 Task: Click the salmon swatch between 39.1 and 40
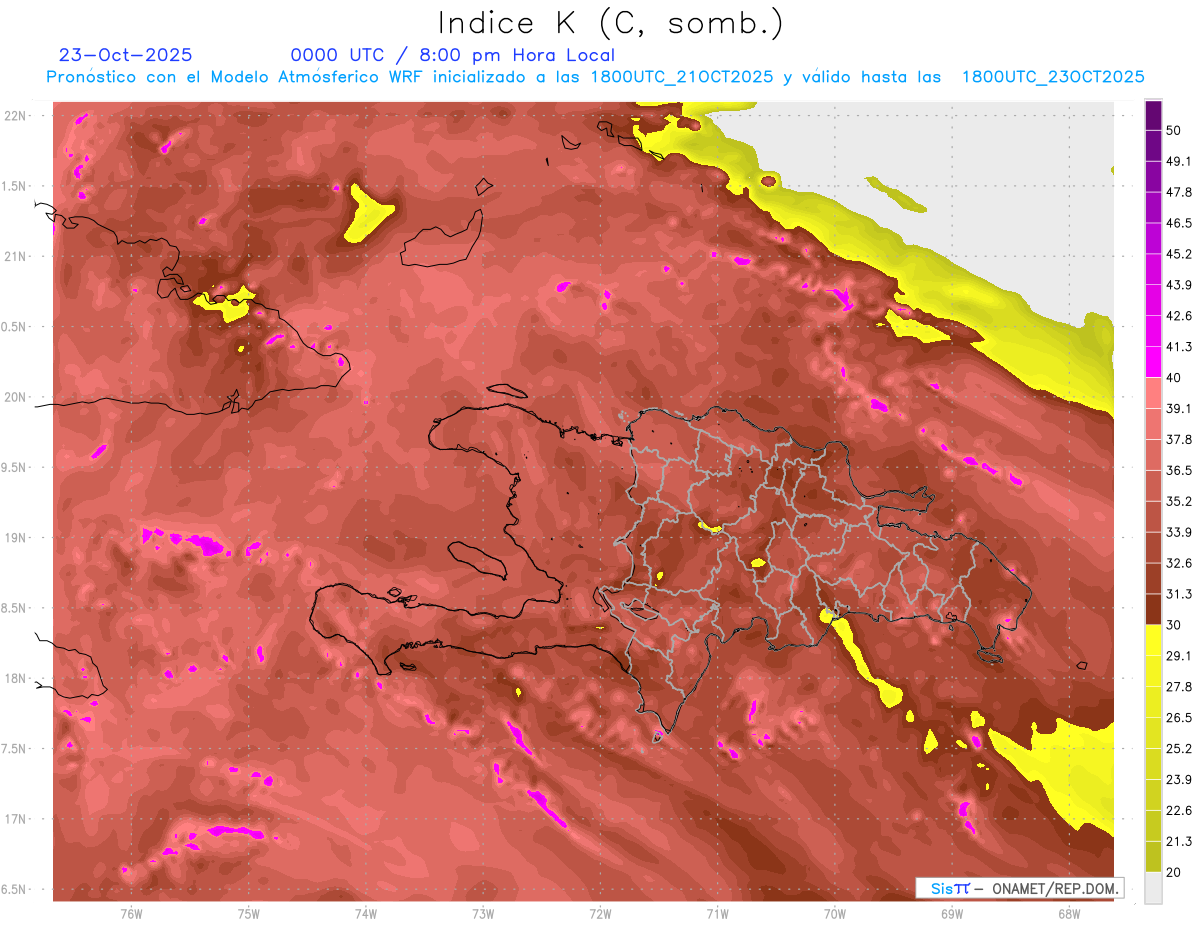click(x=1153, y=393)
